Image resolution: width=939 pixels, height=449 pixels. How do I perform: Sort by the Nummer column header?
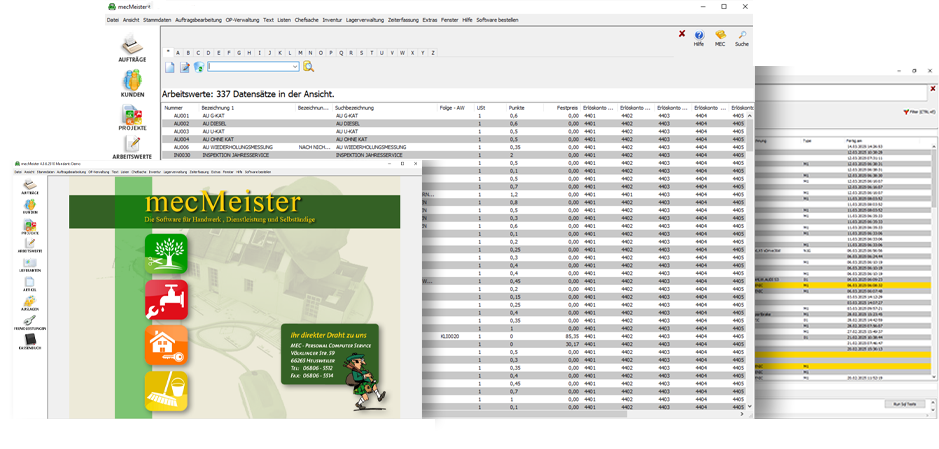coord(181,108)
